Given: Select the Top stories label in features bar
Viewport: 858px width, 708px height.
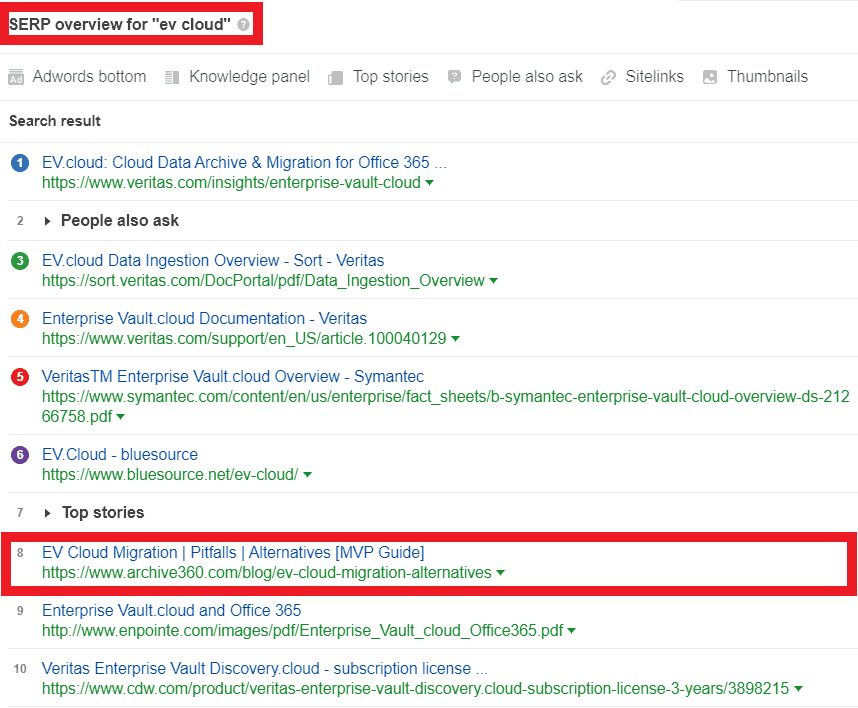Looking at the screenshot, I should coord(391,77).
